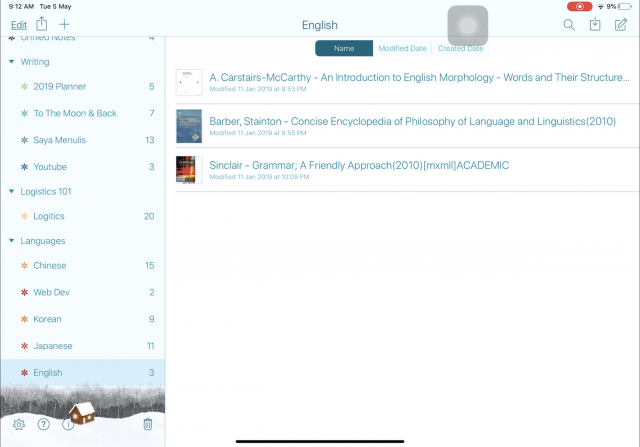Open the share icon beside Edit
The height and width of the screenshot is (447, 640).
(x=42, y=24)
